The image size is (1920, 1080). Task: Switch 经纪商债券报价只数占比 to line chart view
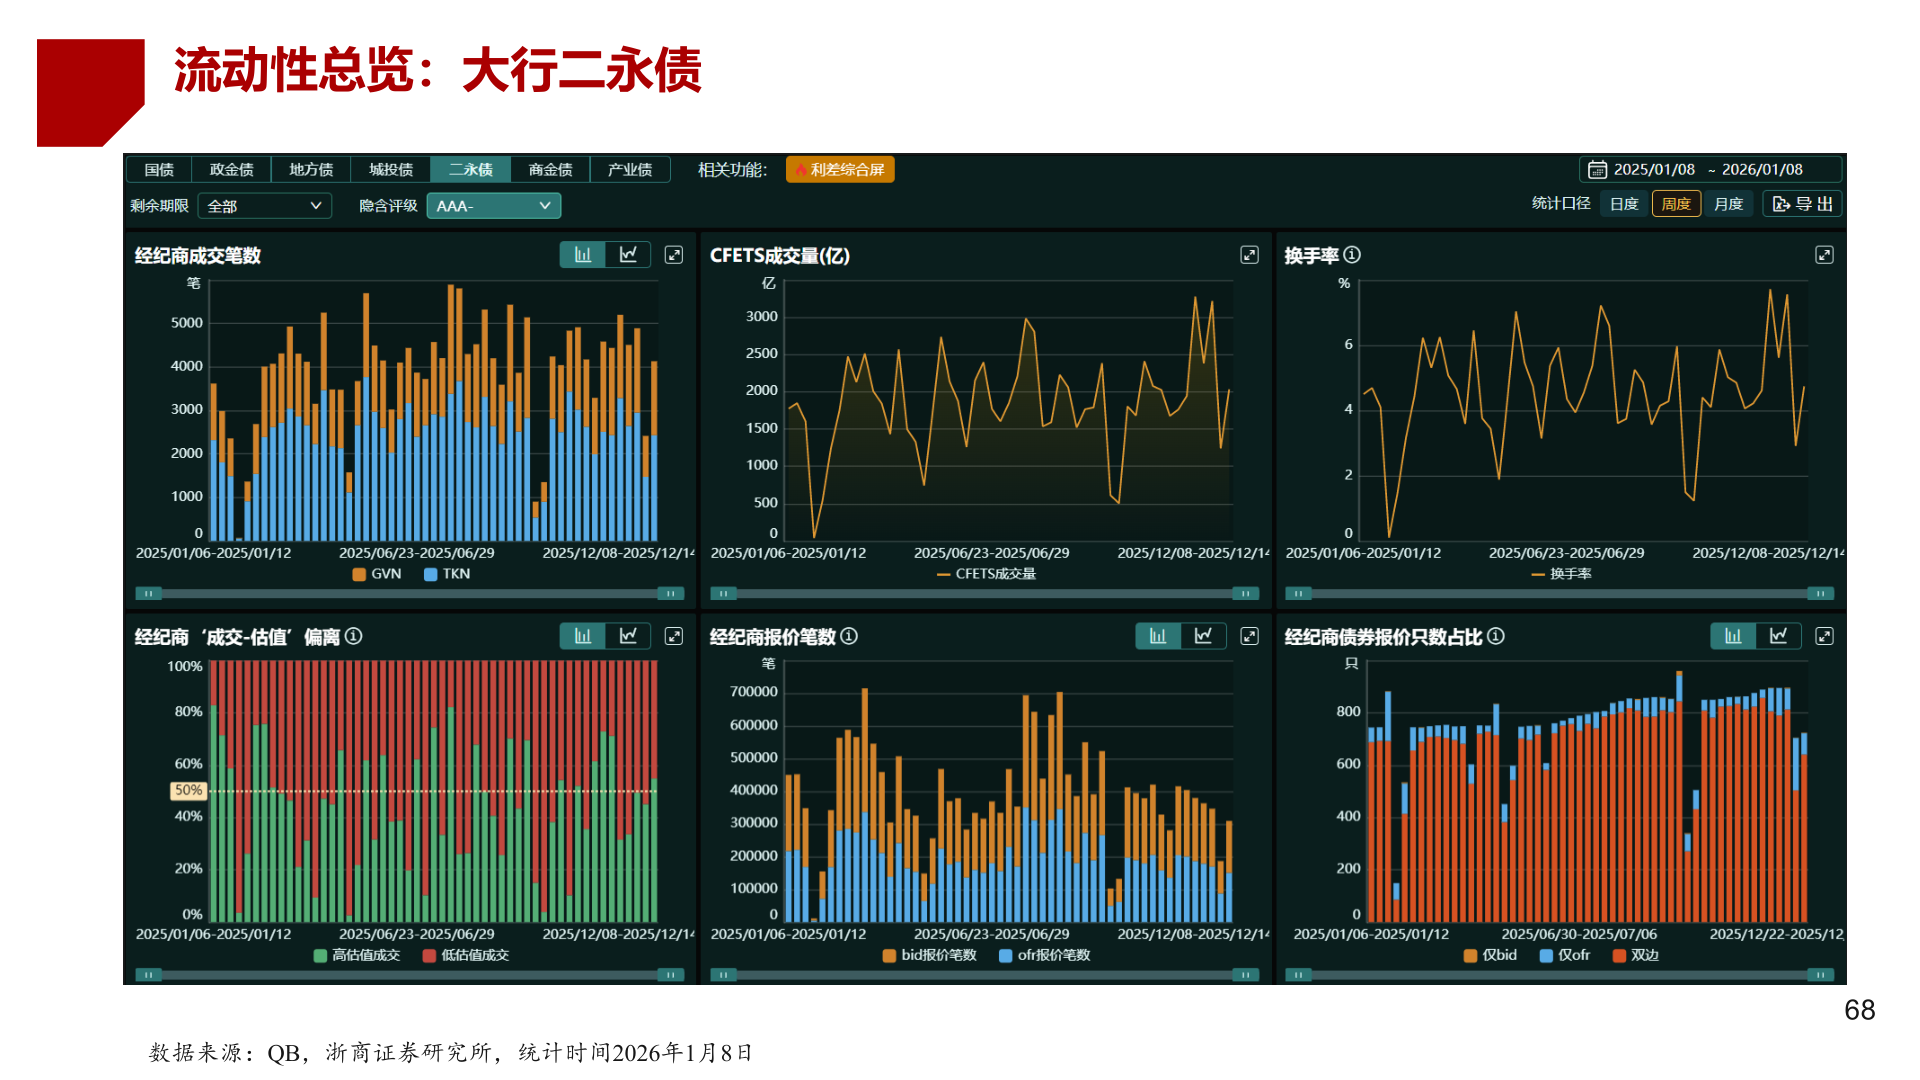click(1778, 636)
